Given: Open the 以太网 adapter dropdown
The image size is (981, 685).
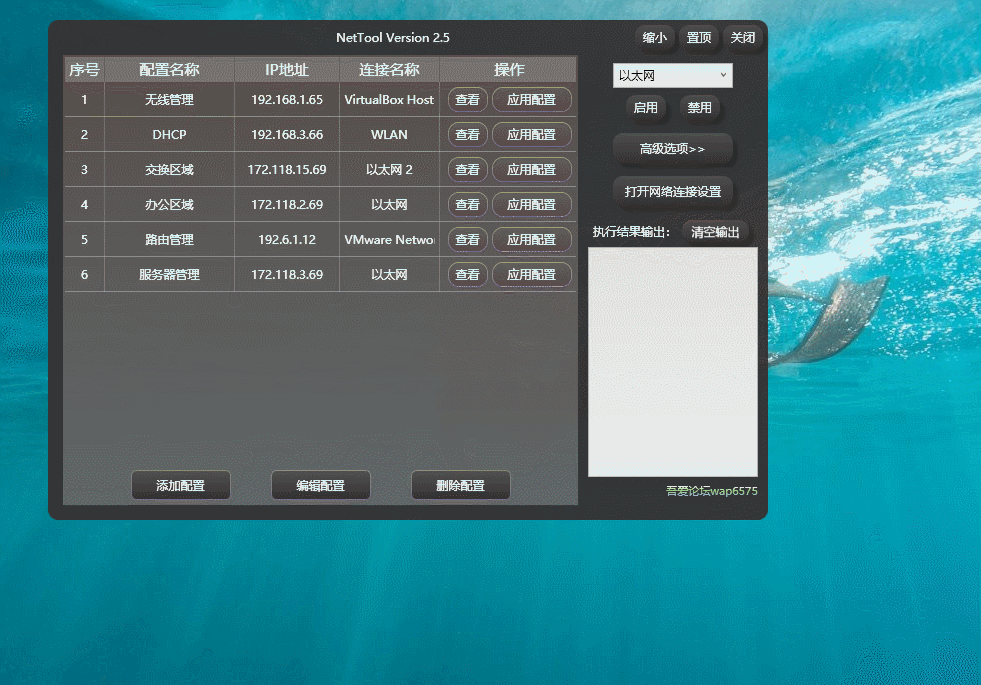Looking at the screenshot, I should (673, 76).
